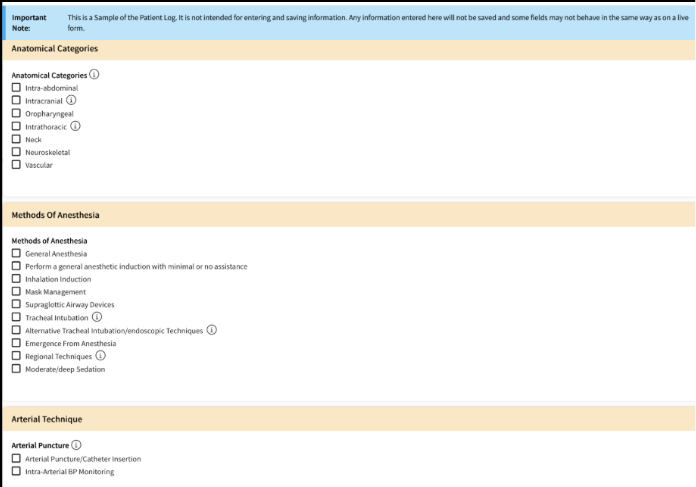The width and height of the screenshot is (696, 487).
Task: Tick general anesthetic induction with minimal assistance checkbox
Action: point(16,266)
